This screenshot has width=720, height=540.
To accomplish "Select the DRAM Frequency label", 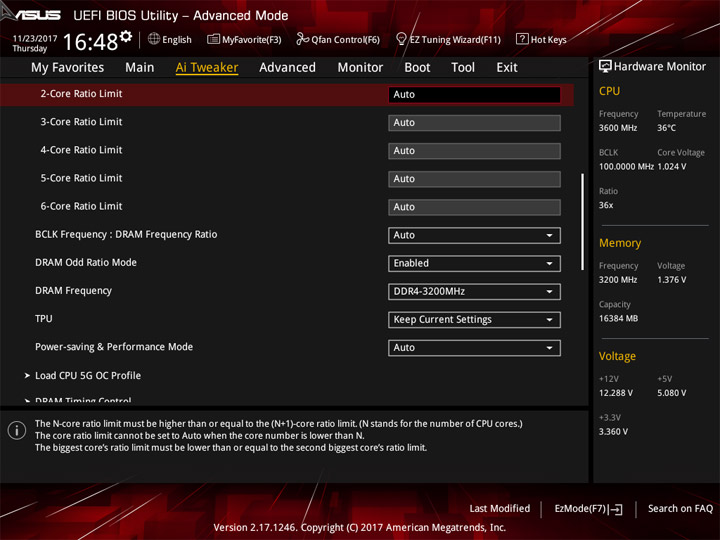I will [x=73, y=291].
